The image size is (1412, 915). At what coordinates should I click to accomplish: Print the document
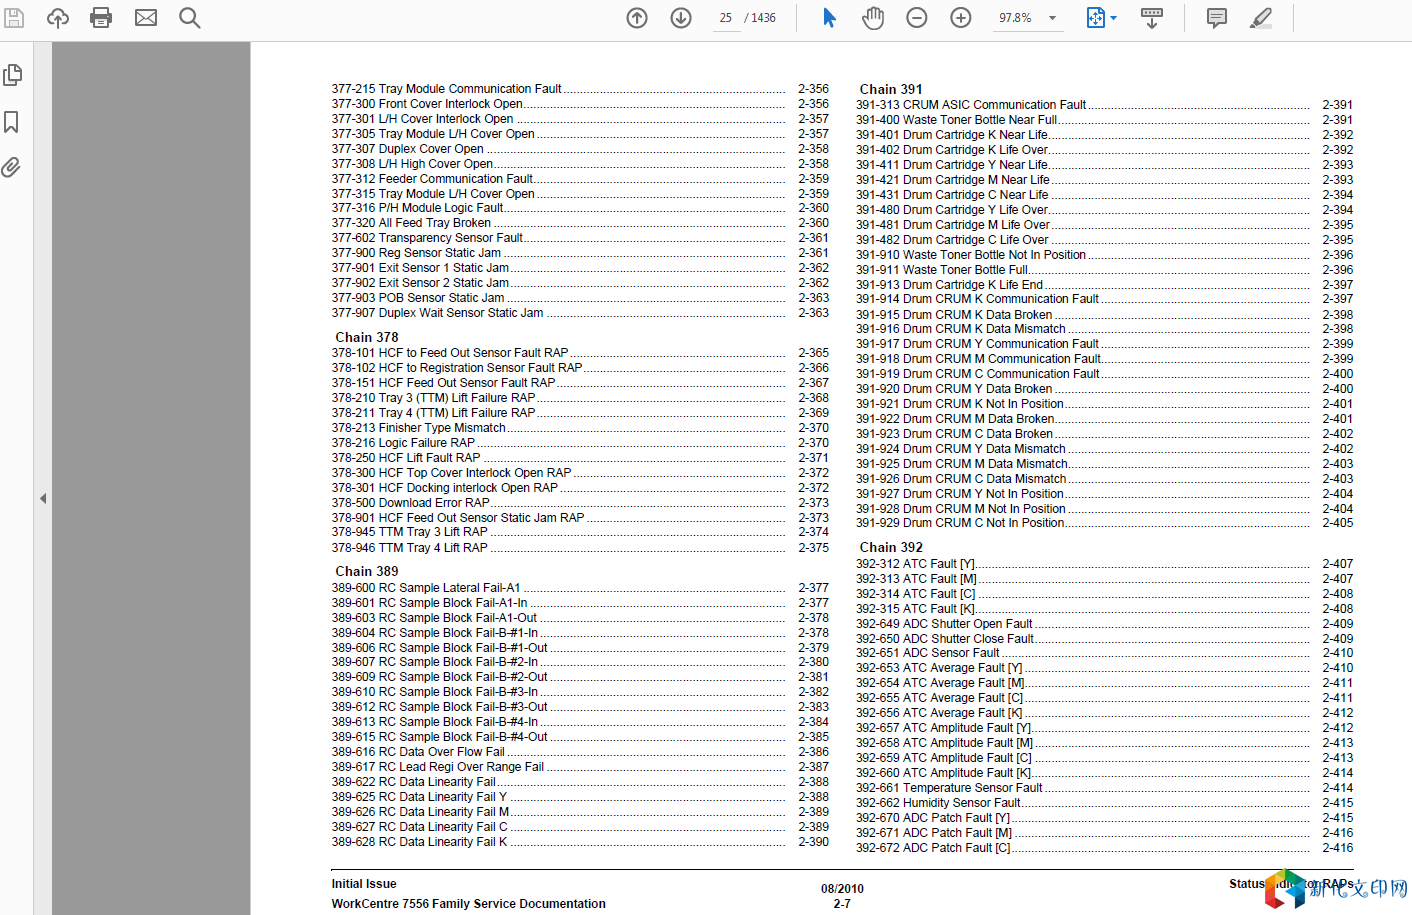click(101, 18)
